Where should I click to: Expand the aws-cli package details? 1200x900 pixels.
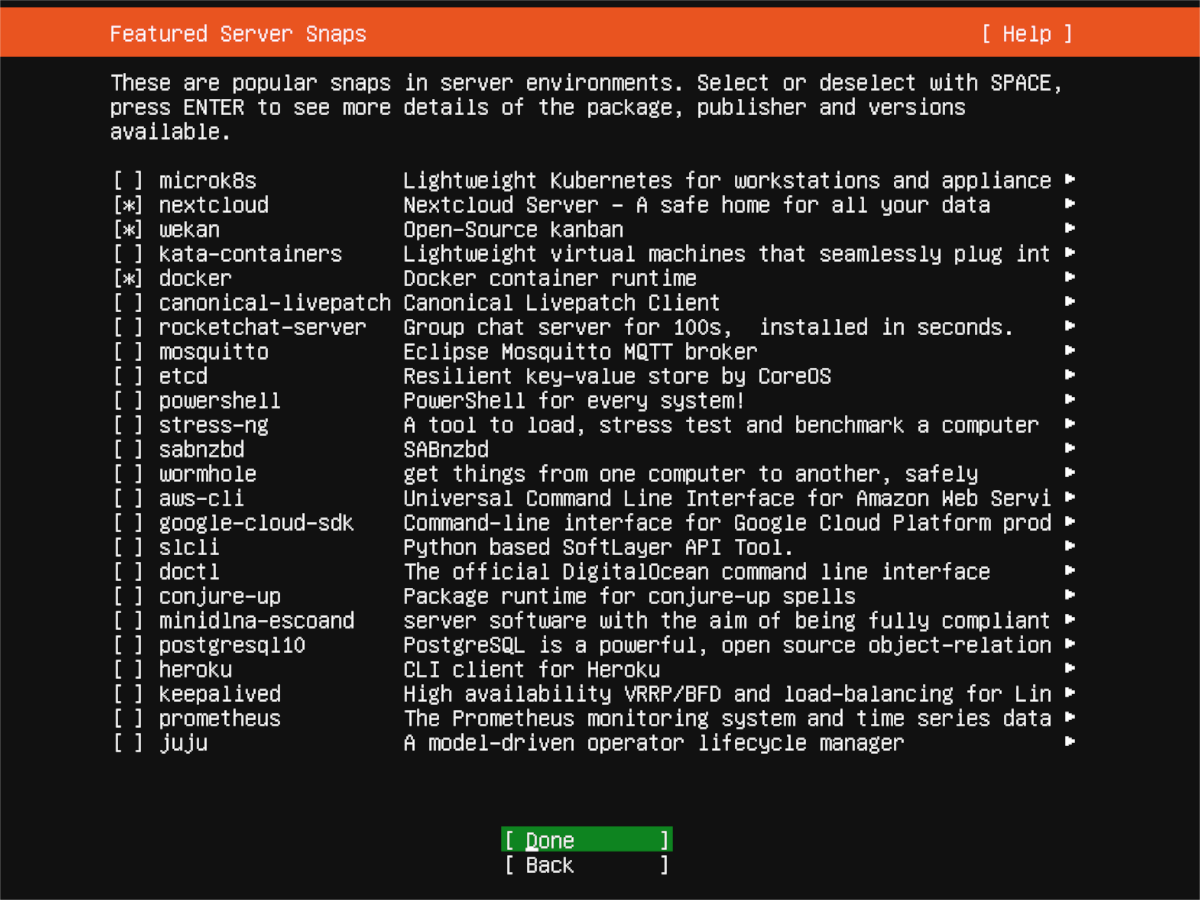tap(1069, 497)
